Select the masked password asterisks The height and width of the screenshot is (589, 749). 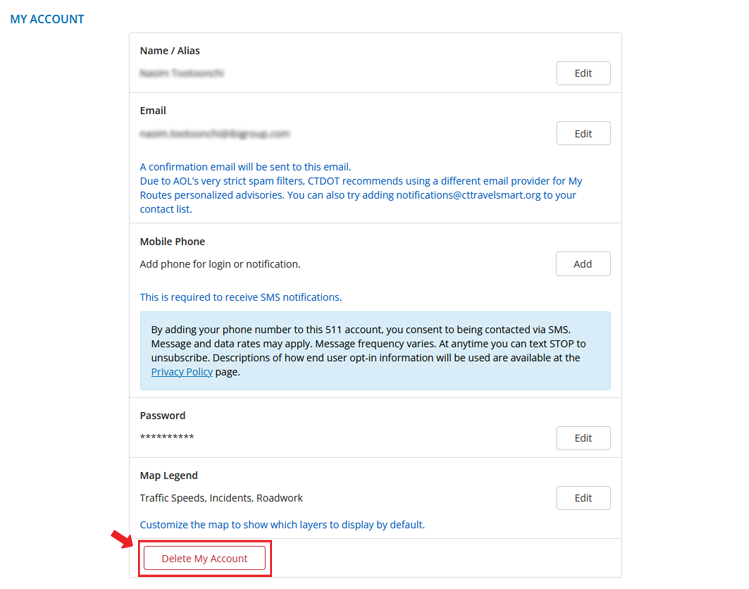point(167,438)
